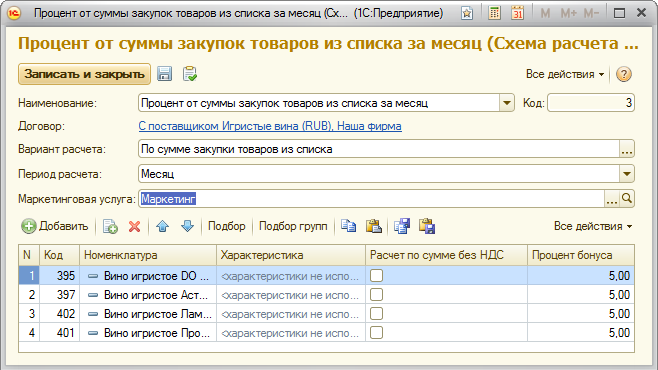Viewport: 658px width, 370px height.
Task: Open the top Все действия menu
Action: pyautogui.click(x=565, y=74)
